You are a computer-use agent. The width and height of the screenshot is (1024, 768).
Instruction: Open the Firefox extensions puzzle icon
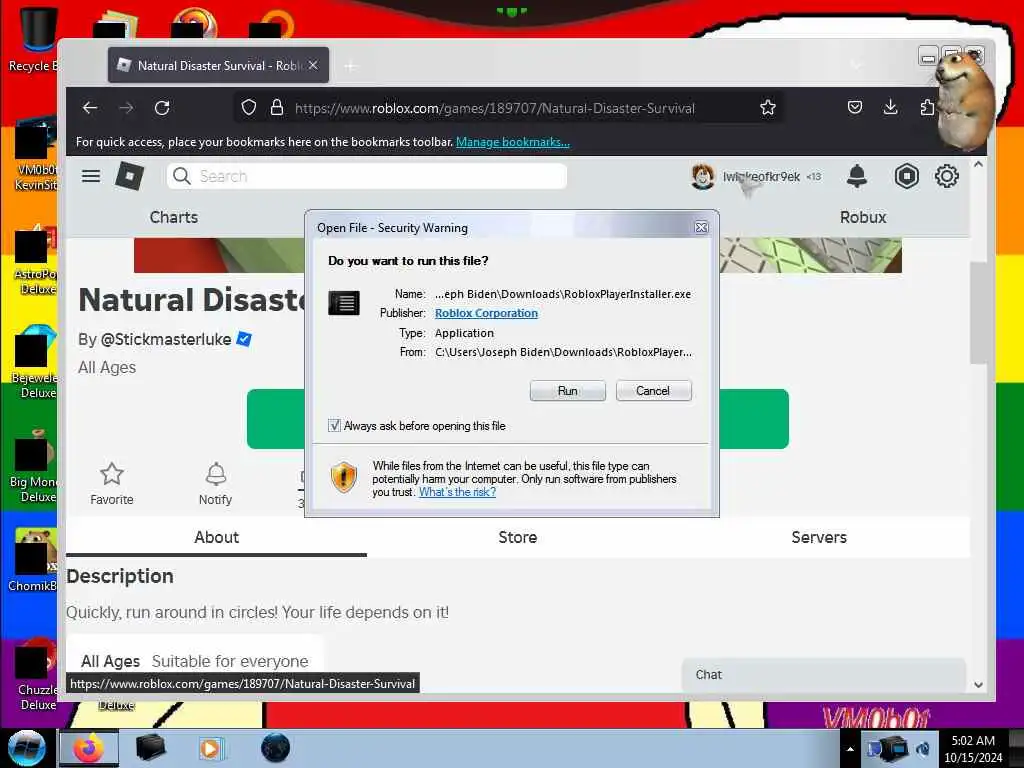[x=927, y=108]
